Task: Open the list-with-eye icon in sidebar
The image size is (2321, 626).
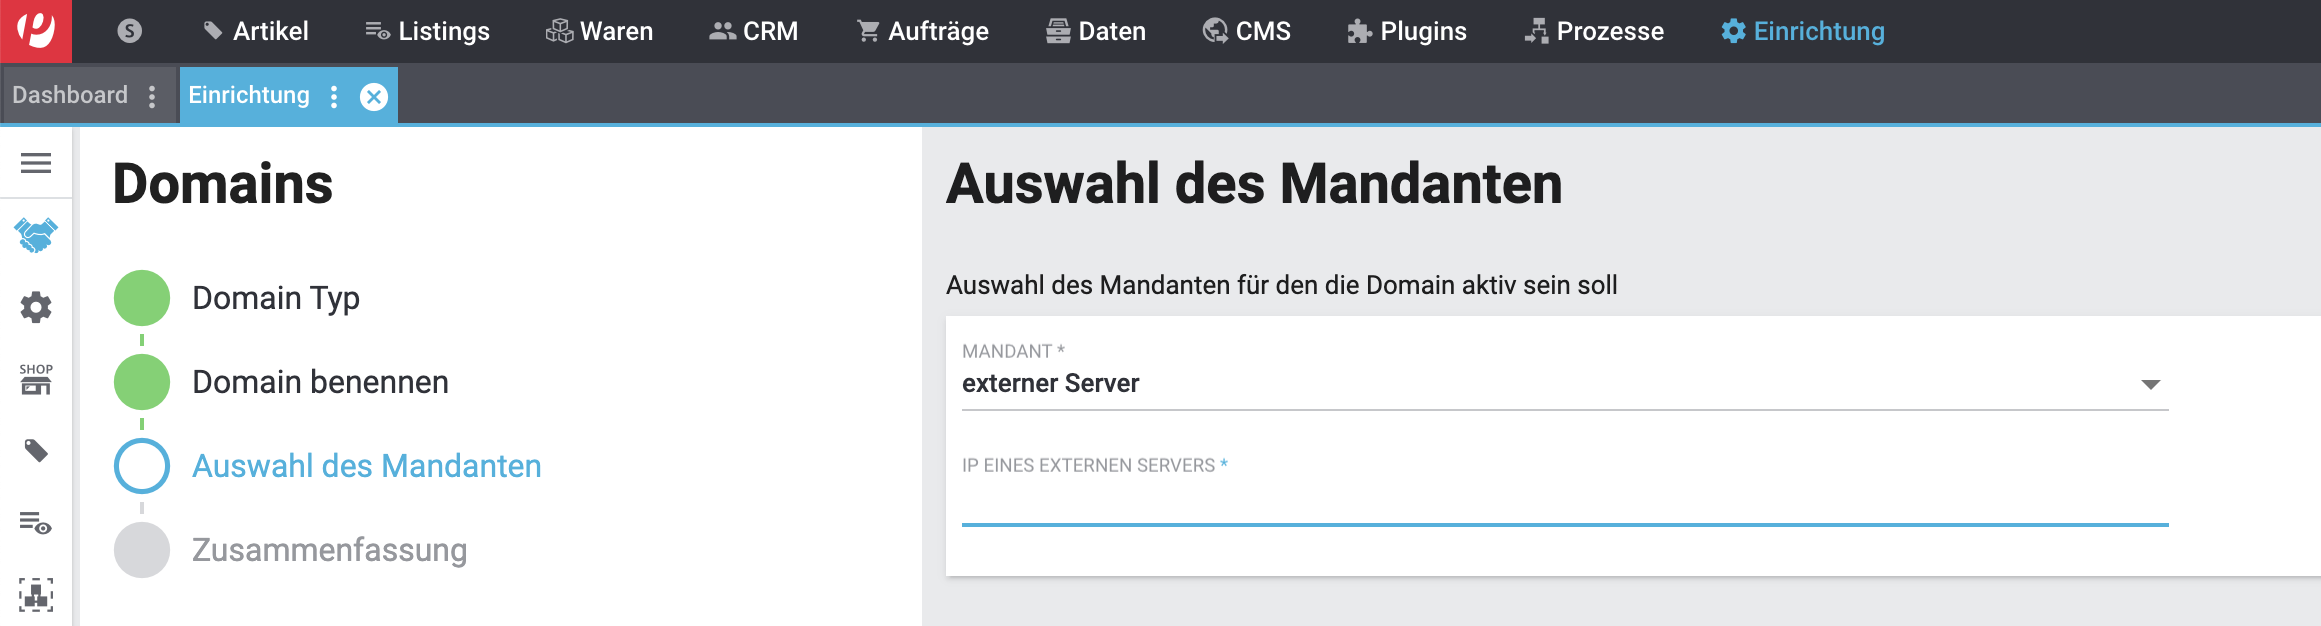Action: pos(36,523)
